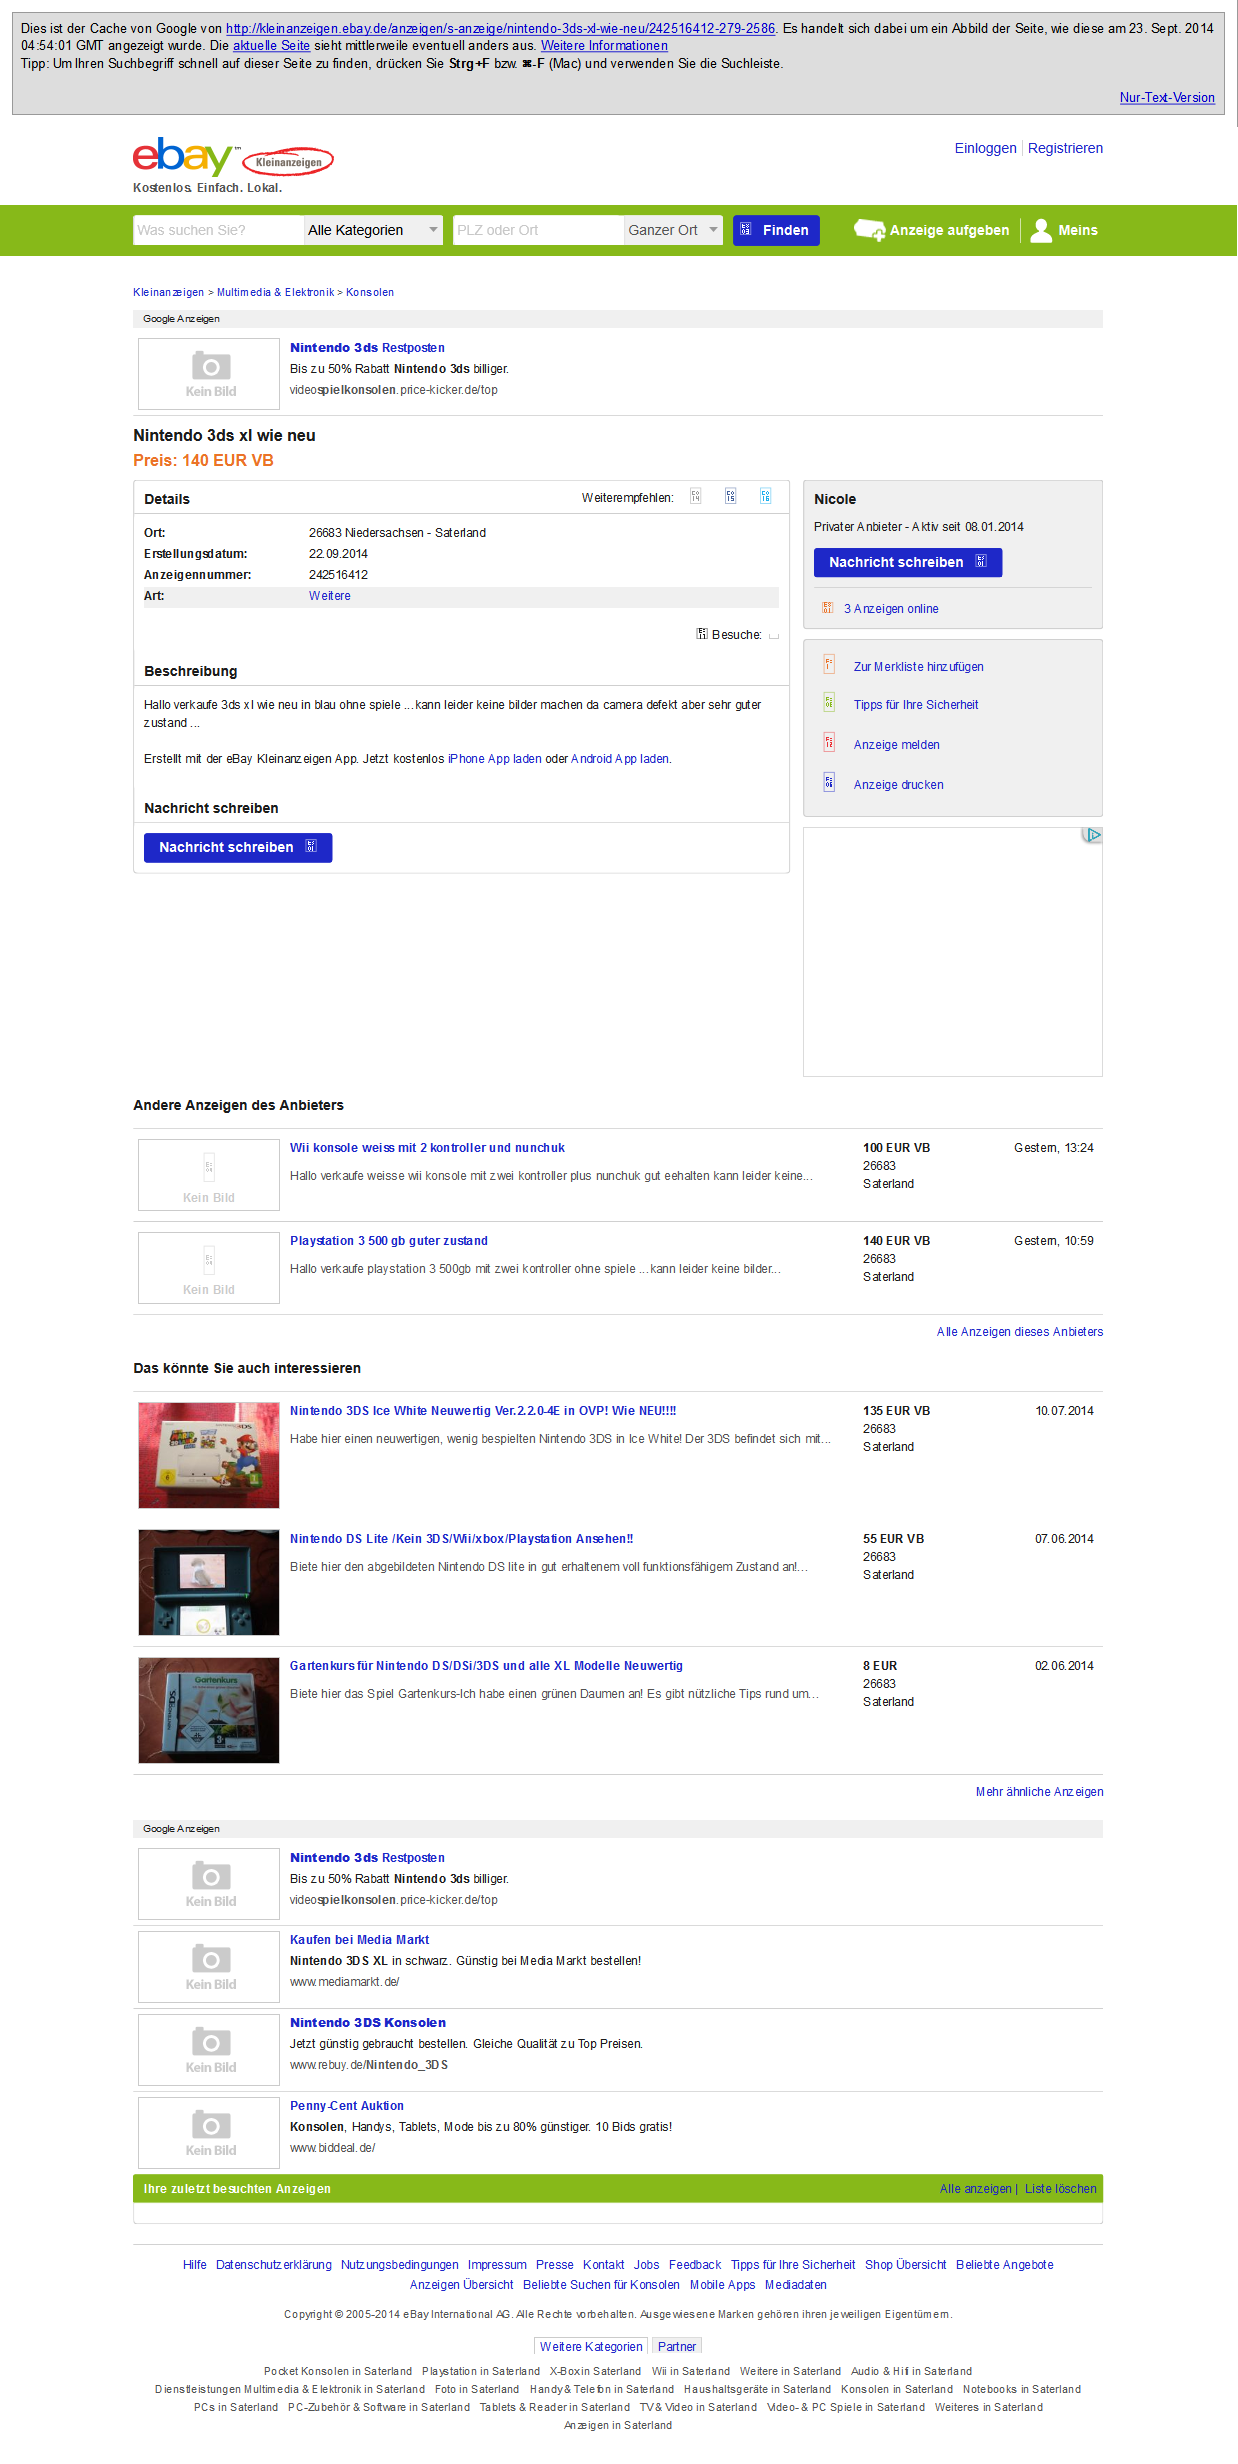Viewport: 1238px width, 2464px height.
Task: Click Nachricht schreiben button below the description
Action: (238, 847)
